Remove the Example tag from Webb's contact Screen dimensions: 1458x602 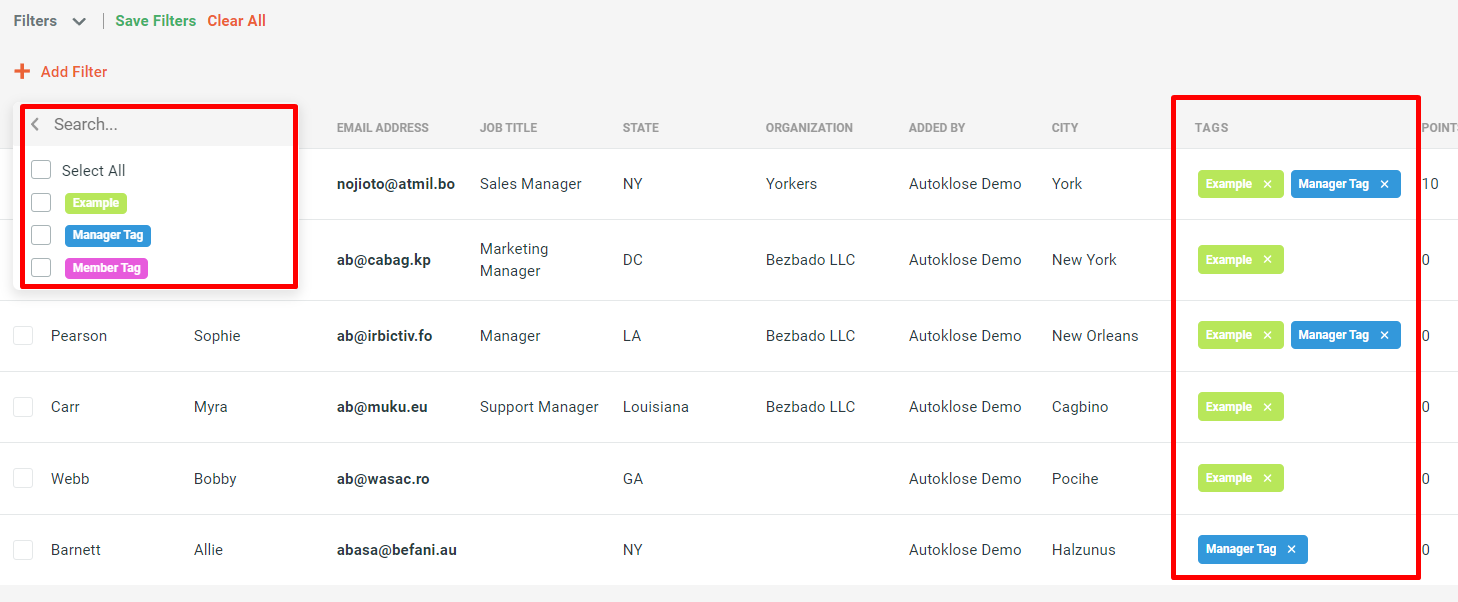(1267, 478)
